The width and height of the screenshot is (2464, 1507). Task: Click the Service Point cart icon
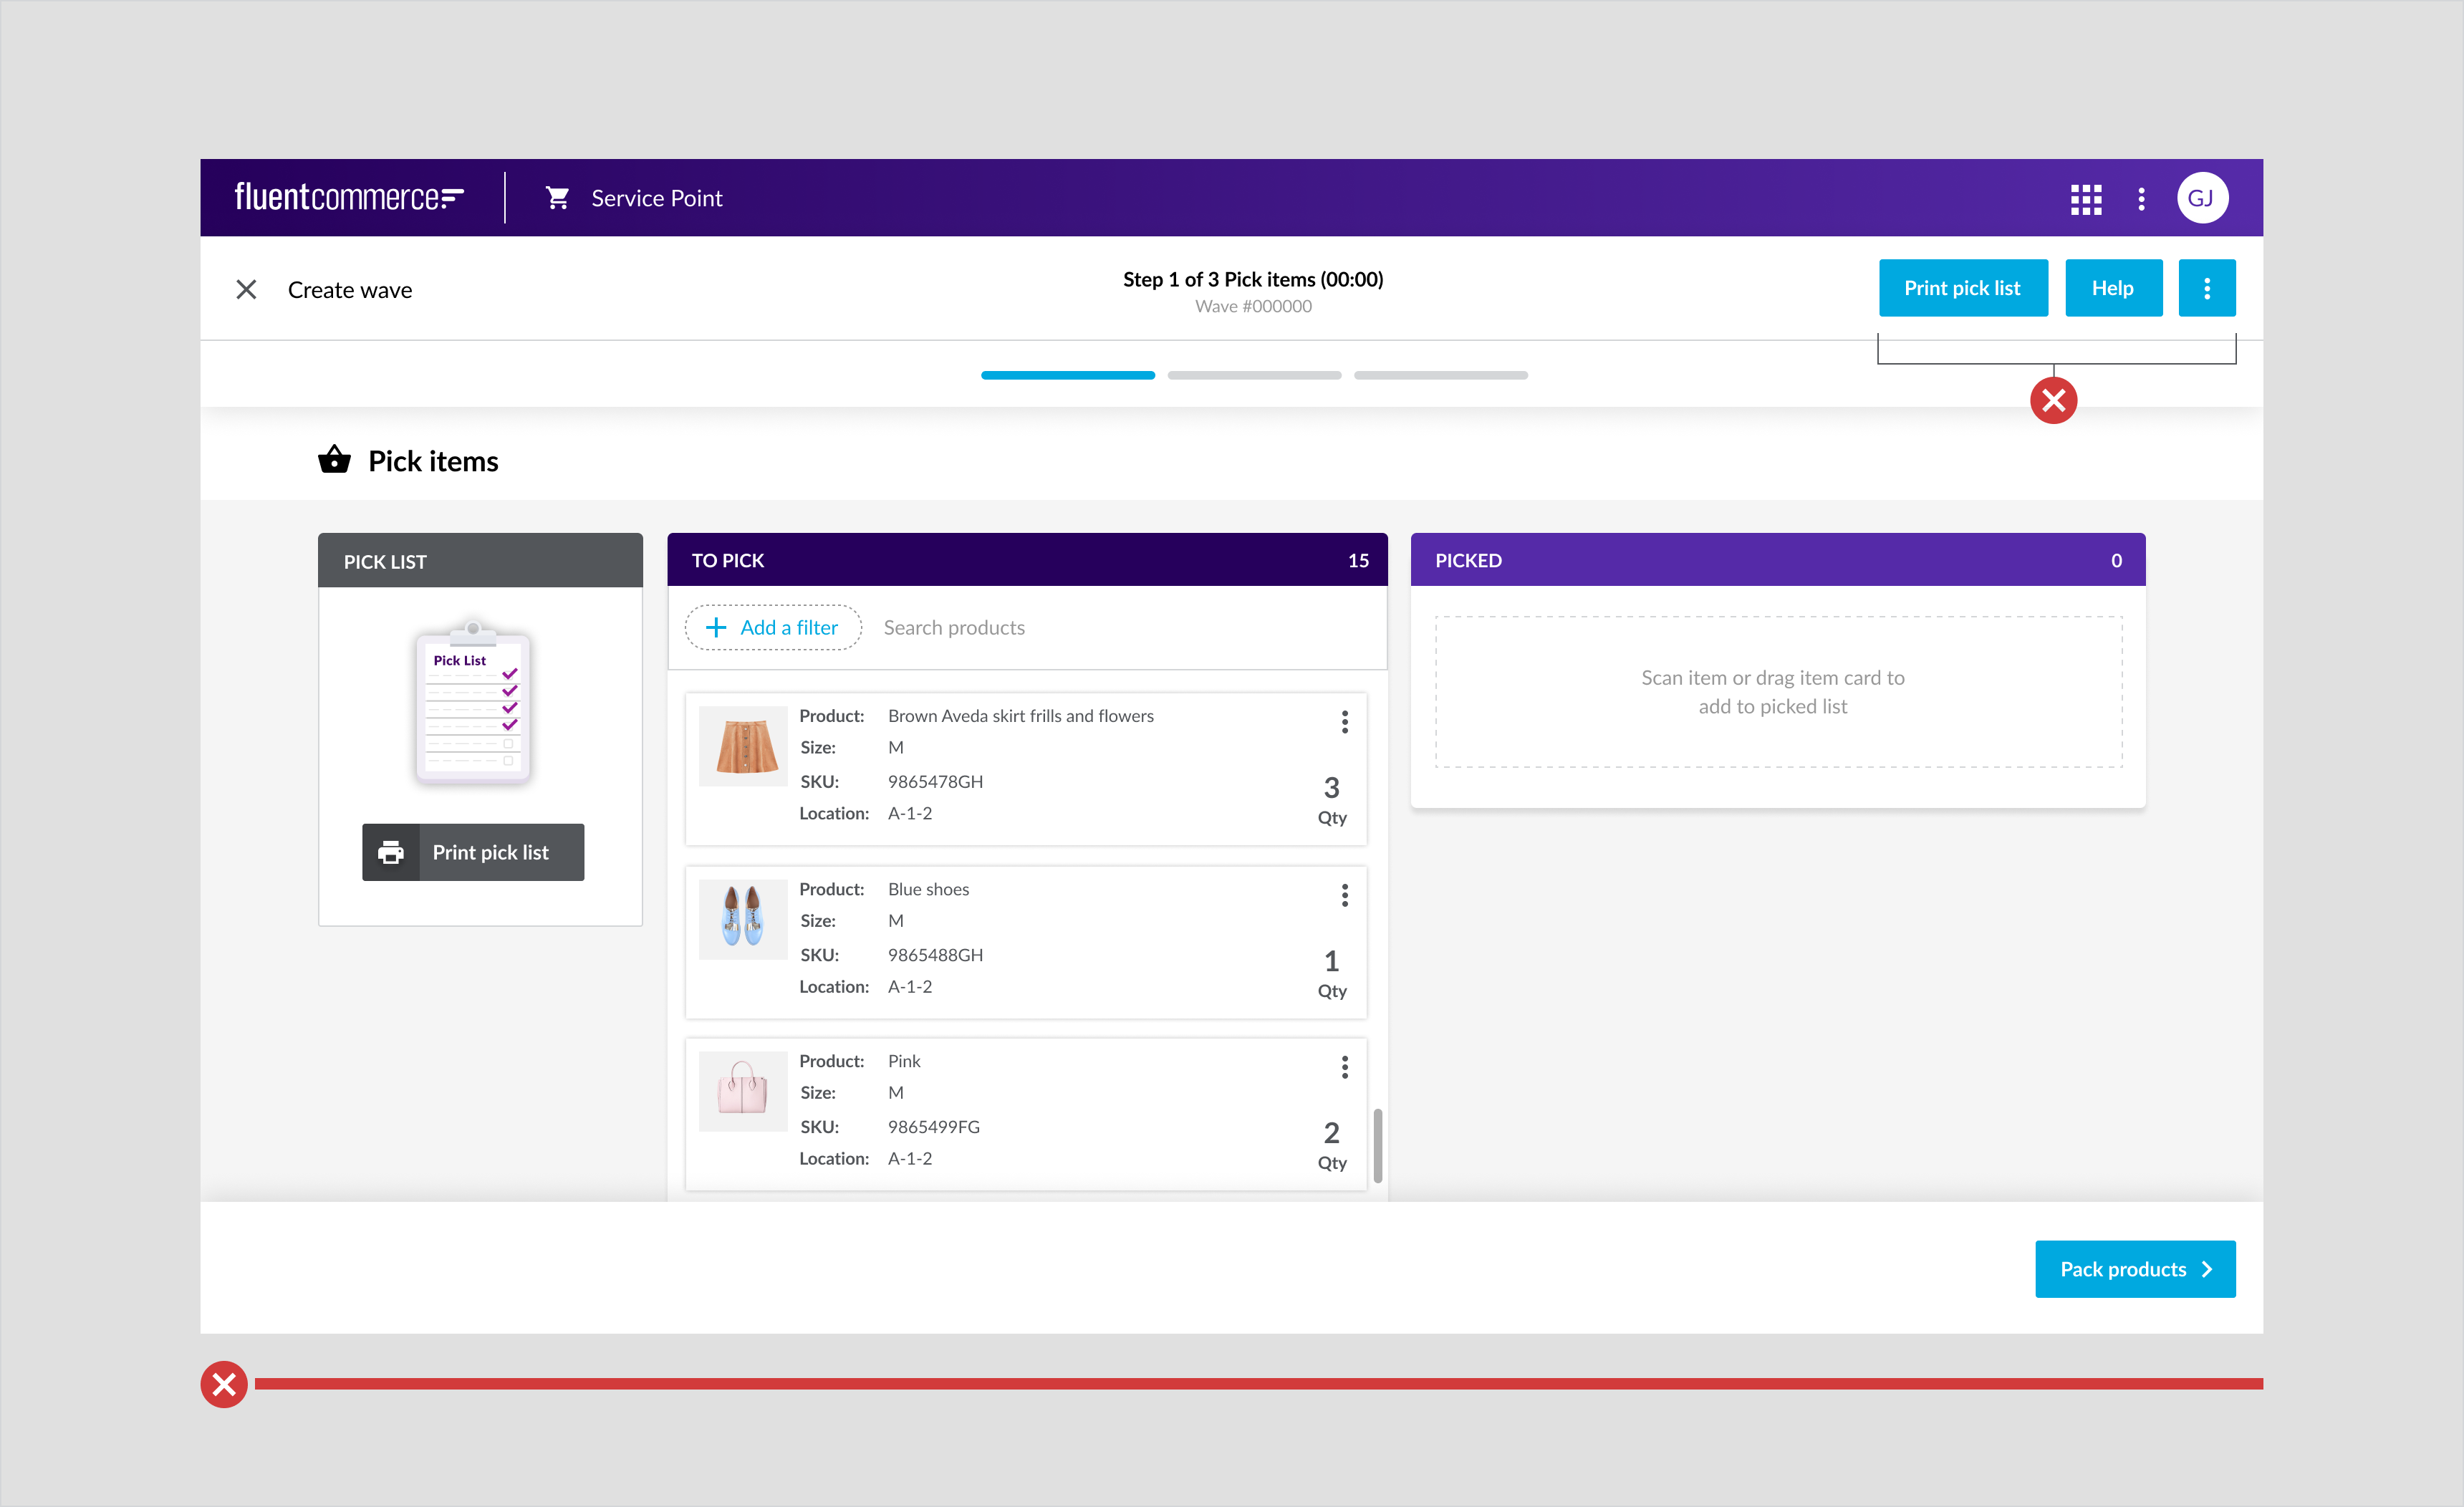(558, 198)
